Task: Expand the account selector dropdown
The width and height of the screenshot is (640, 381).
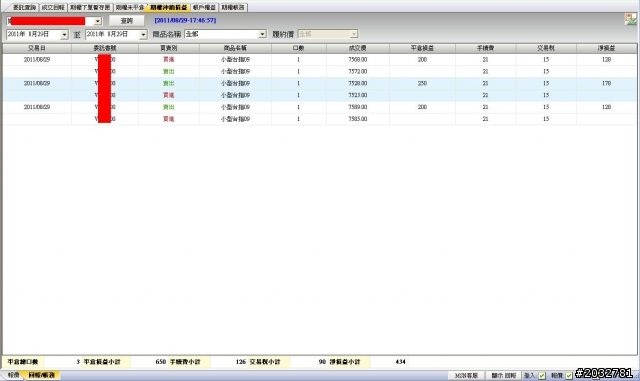Action: (x=98, y=21)
